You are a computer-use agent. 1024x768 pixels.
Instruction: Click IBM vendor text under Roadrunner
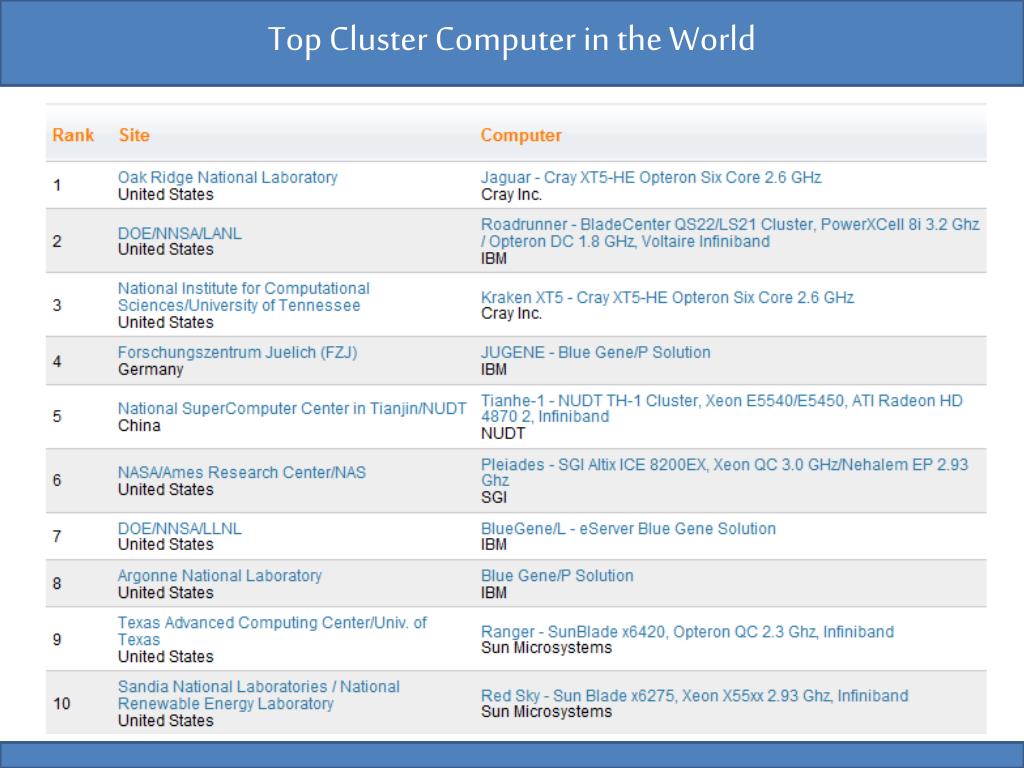[494, 259]
